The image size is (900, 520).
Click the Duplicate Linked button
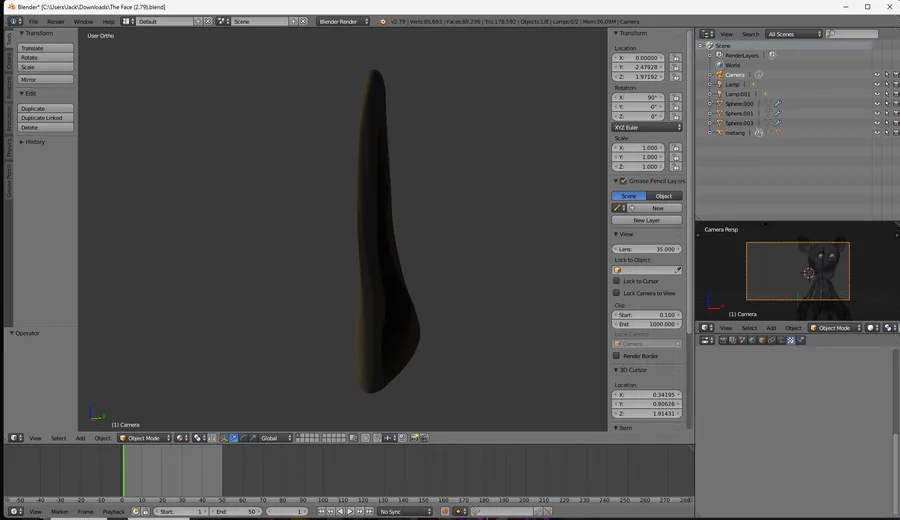(45, 118)
